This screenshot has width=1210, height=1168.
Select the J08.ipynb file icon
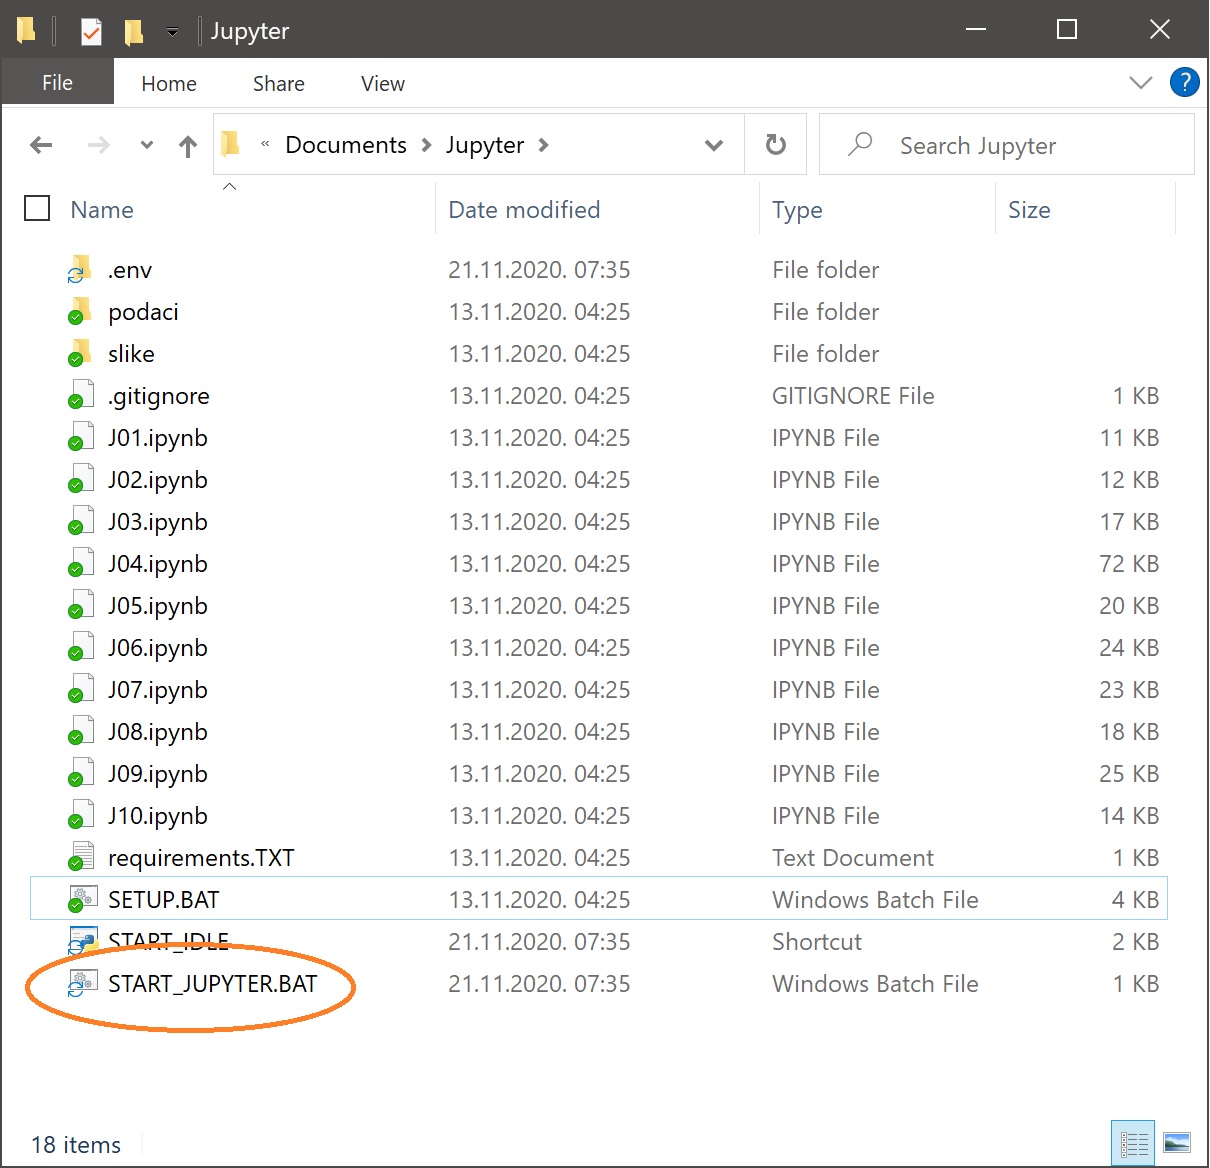tap(80, 731)
